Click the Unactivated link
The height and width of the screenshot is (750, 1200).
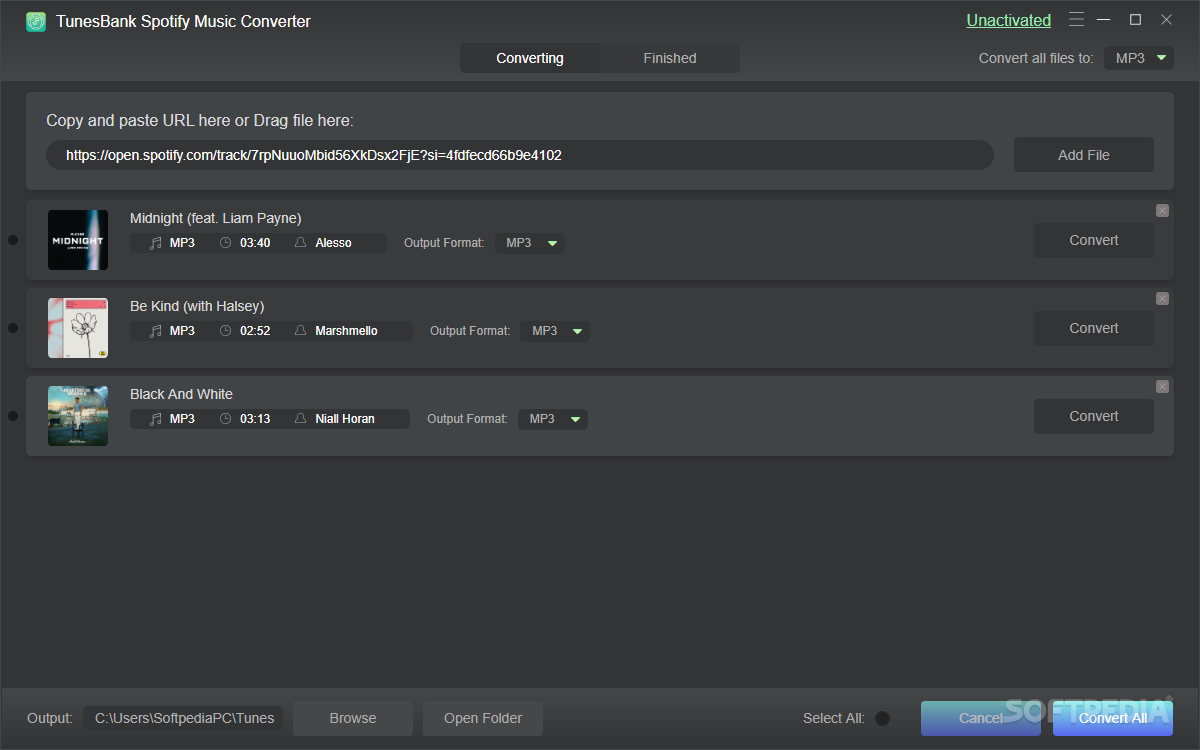[1008, 20]
